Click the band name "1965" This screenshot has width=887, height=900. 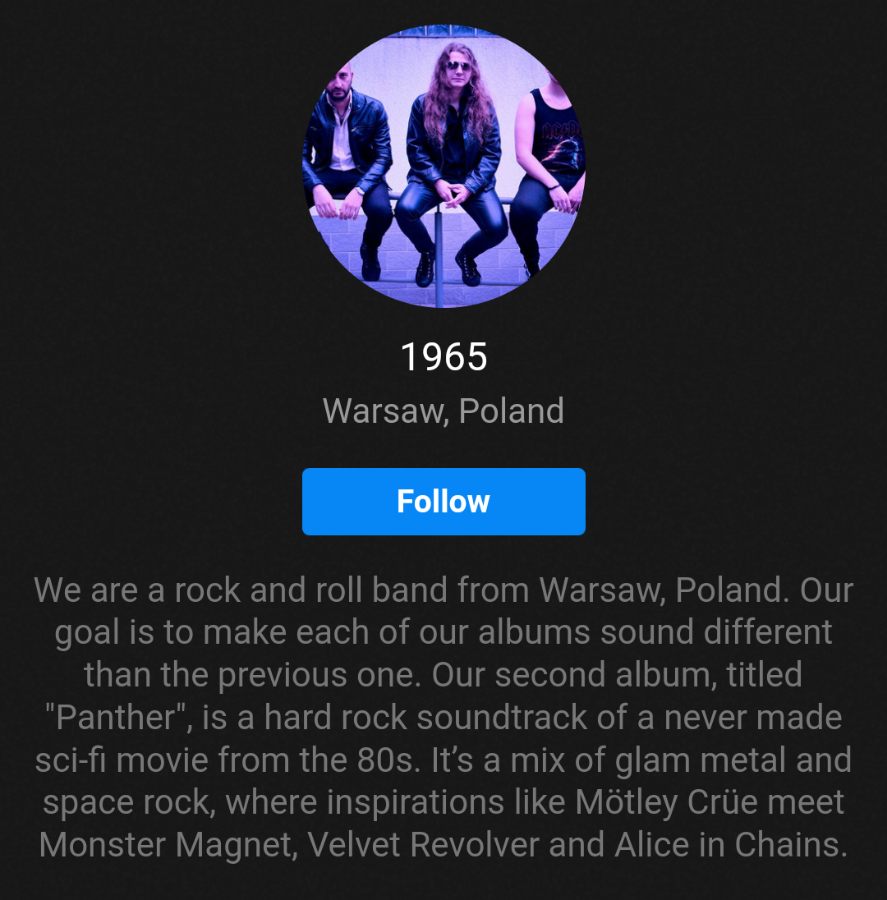click(x=444, y=356)
